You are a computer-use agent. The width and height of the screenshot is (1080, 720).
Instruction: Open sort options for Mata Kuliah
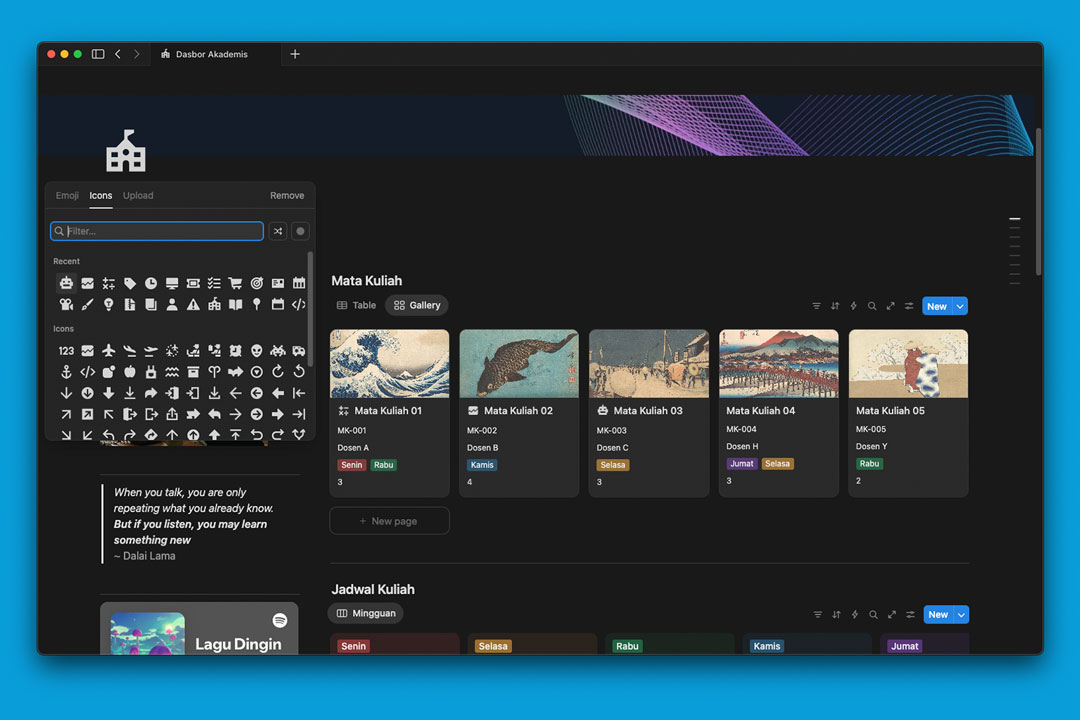pyautogui.click(x=835, y=306)
